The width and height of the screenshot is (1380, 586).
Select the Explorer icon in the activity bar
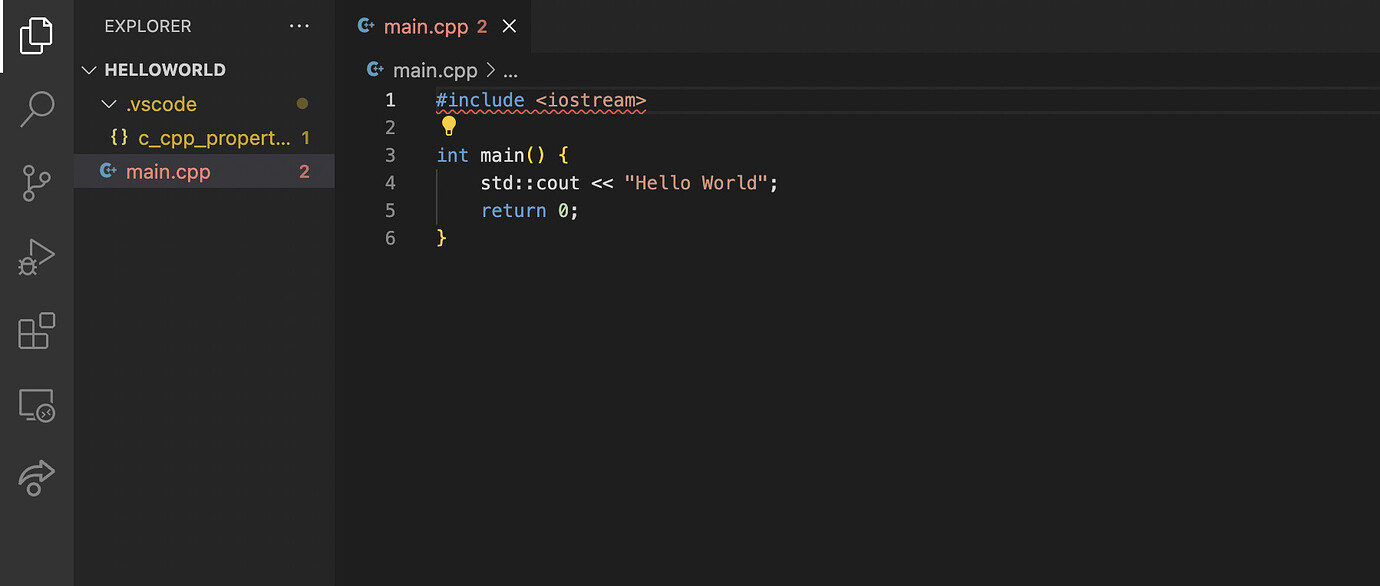coord(36,36)
